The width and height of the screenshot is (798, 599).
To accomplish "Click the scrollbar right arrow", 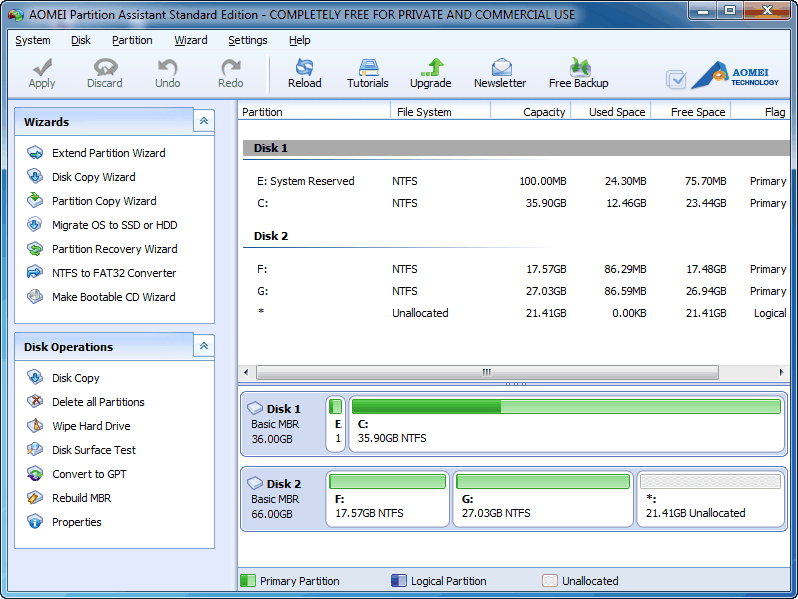I will point(781,373).
